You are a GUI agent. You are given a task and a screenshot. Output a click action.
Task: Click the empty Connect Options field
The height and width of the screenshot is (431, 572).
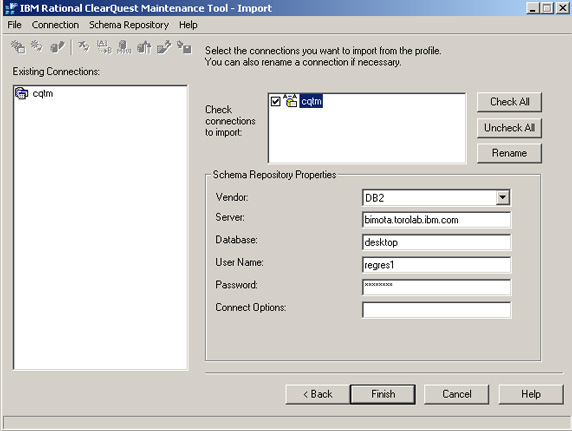437,310
